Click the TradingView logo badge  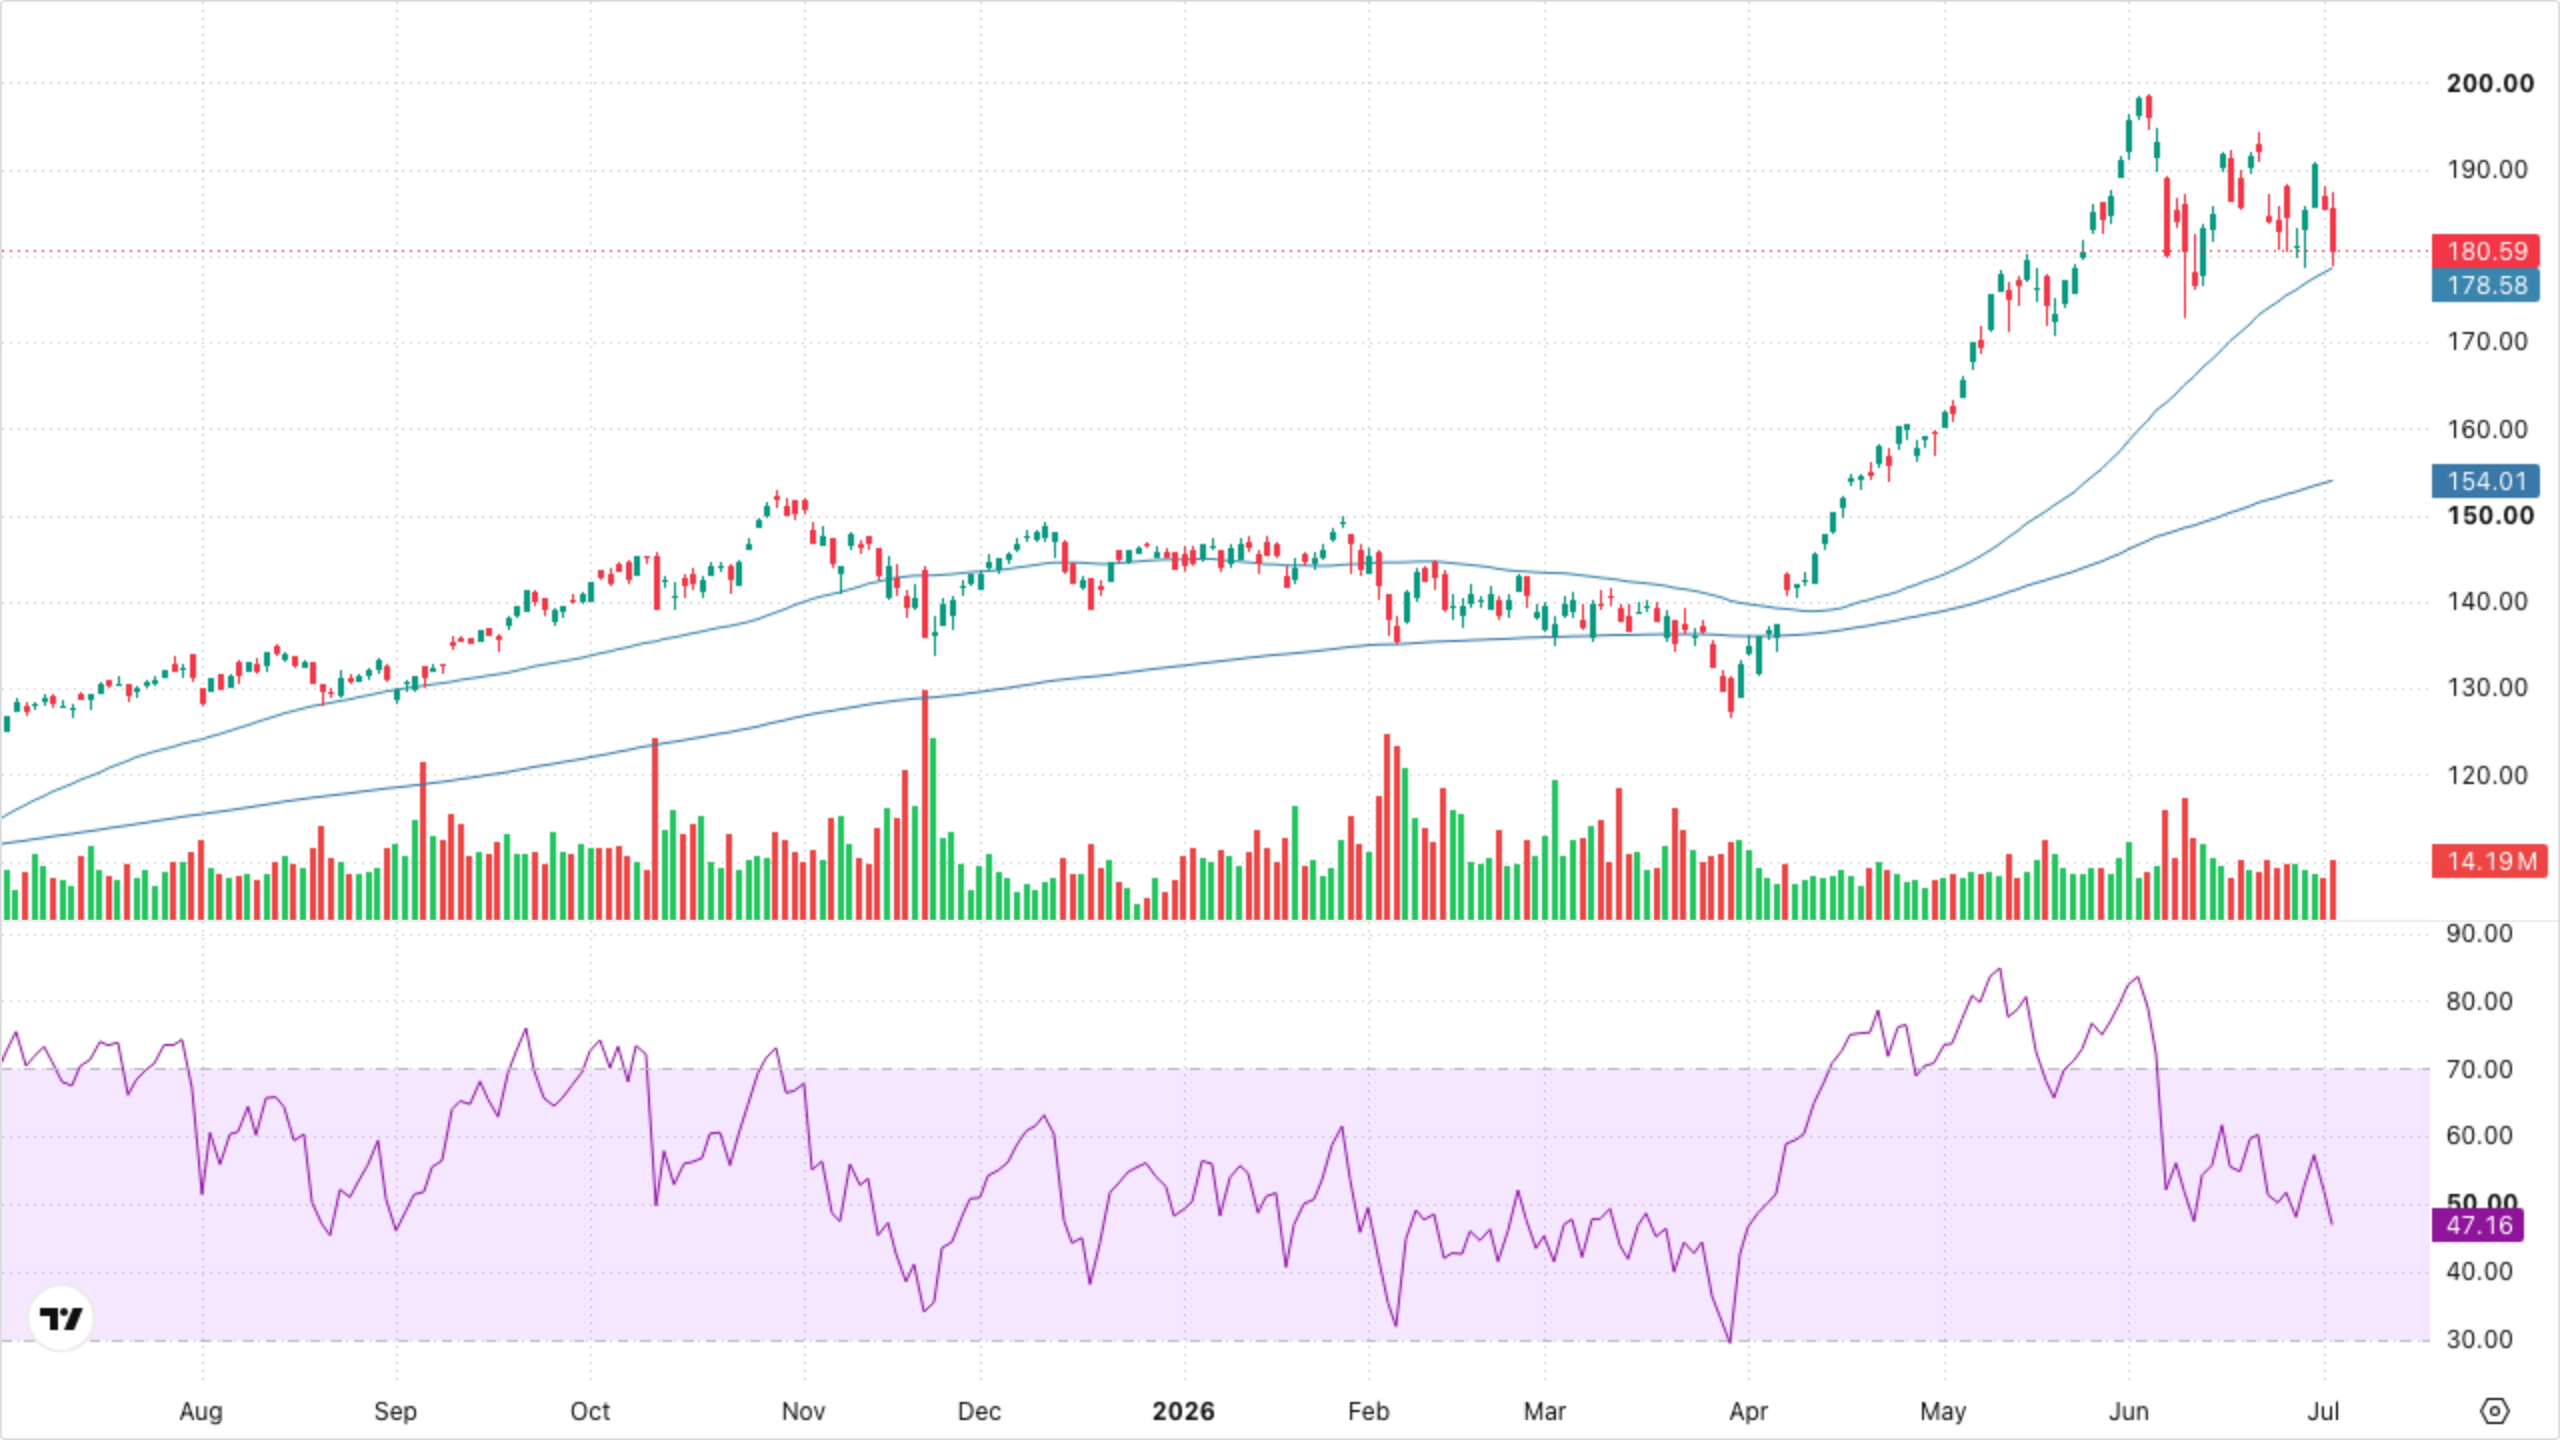point(61,1318)
